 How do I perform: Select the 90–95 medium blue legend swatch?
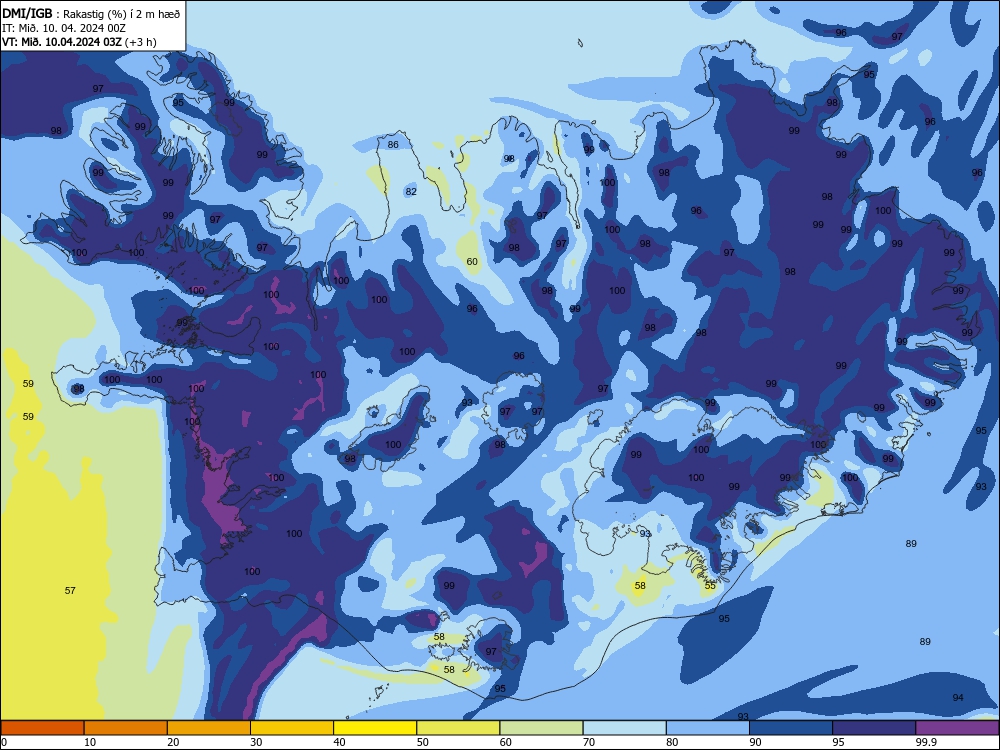point(791,728)
